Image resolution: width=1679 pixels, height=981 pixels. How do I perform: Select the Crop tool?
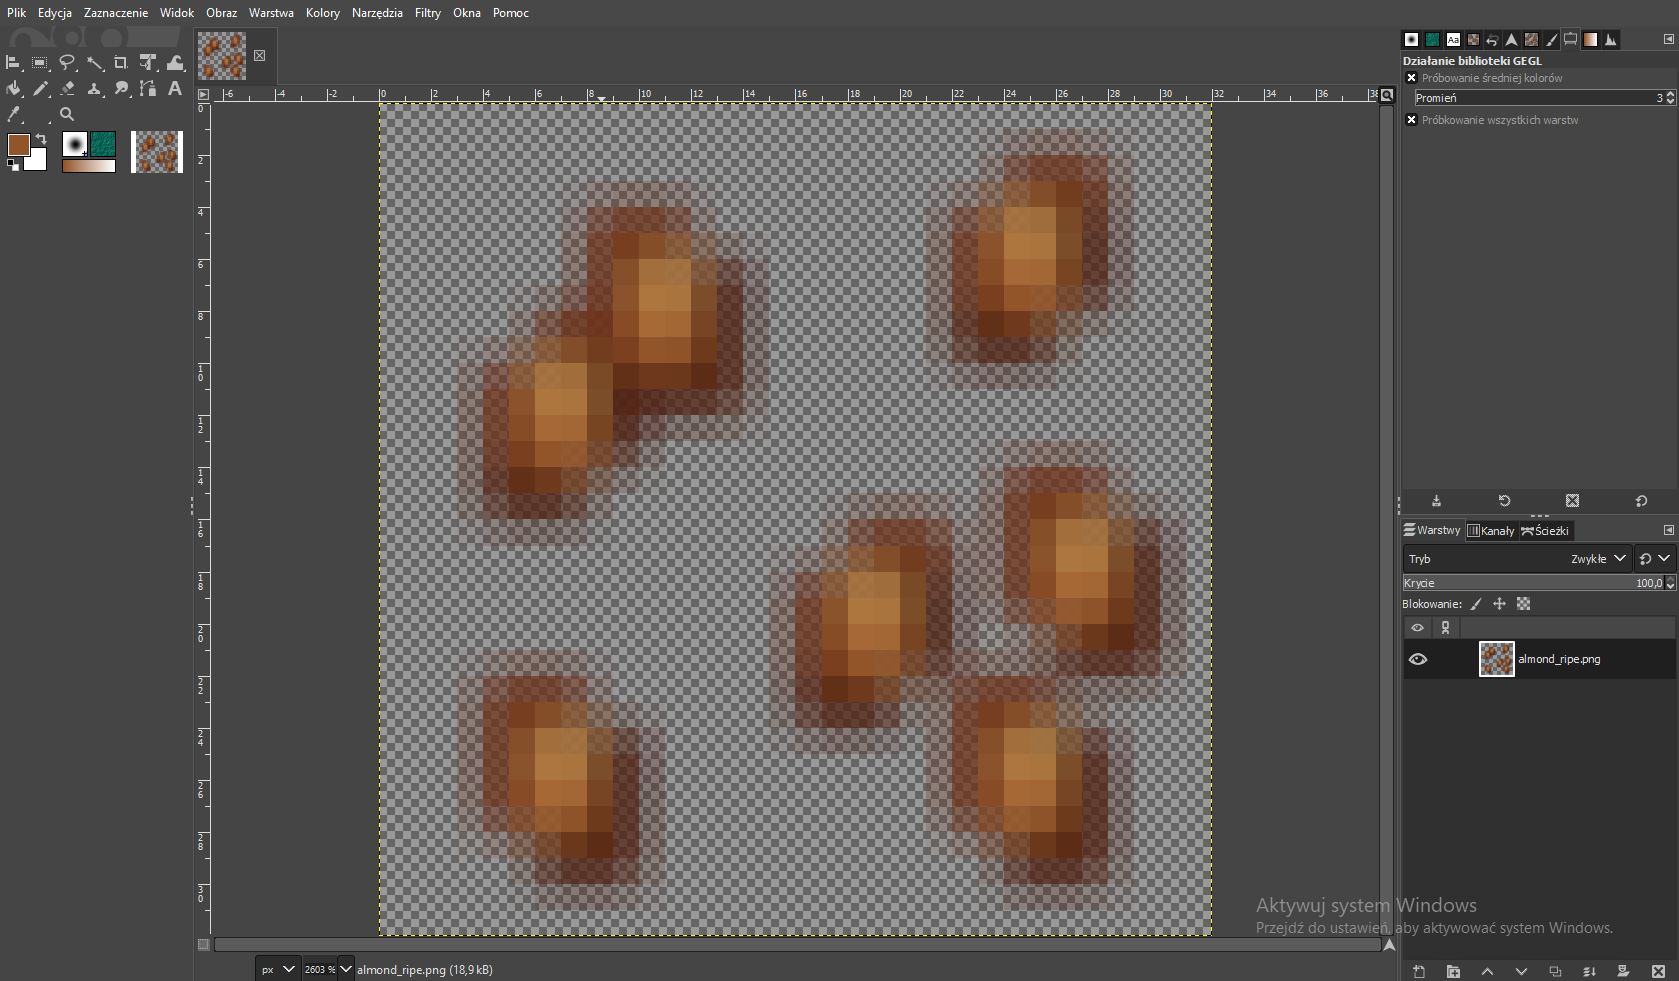pyautogui.click(x=121, y=63)
